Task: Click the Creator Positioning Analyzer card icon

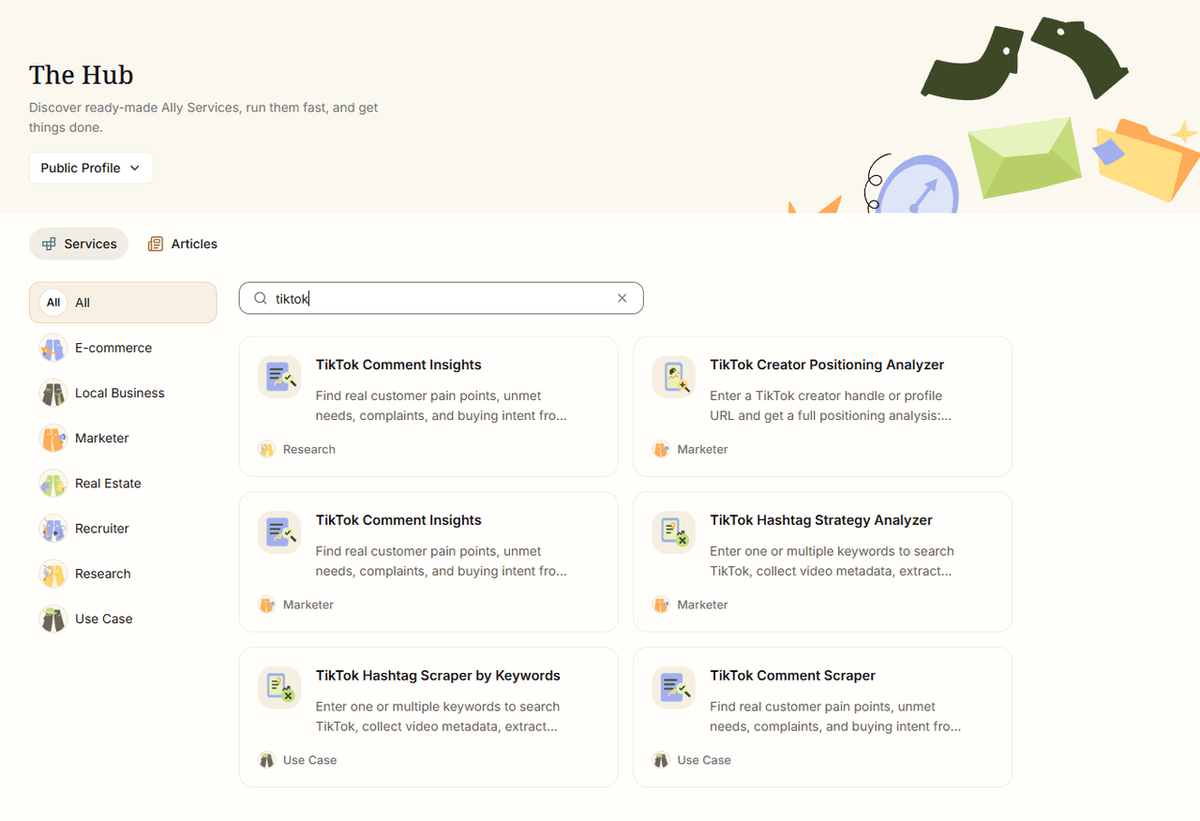Action: pos(673,377)
